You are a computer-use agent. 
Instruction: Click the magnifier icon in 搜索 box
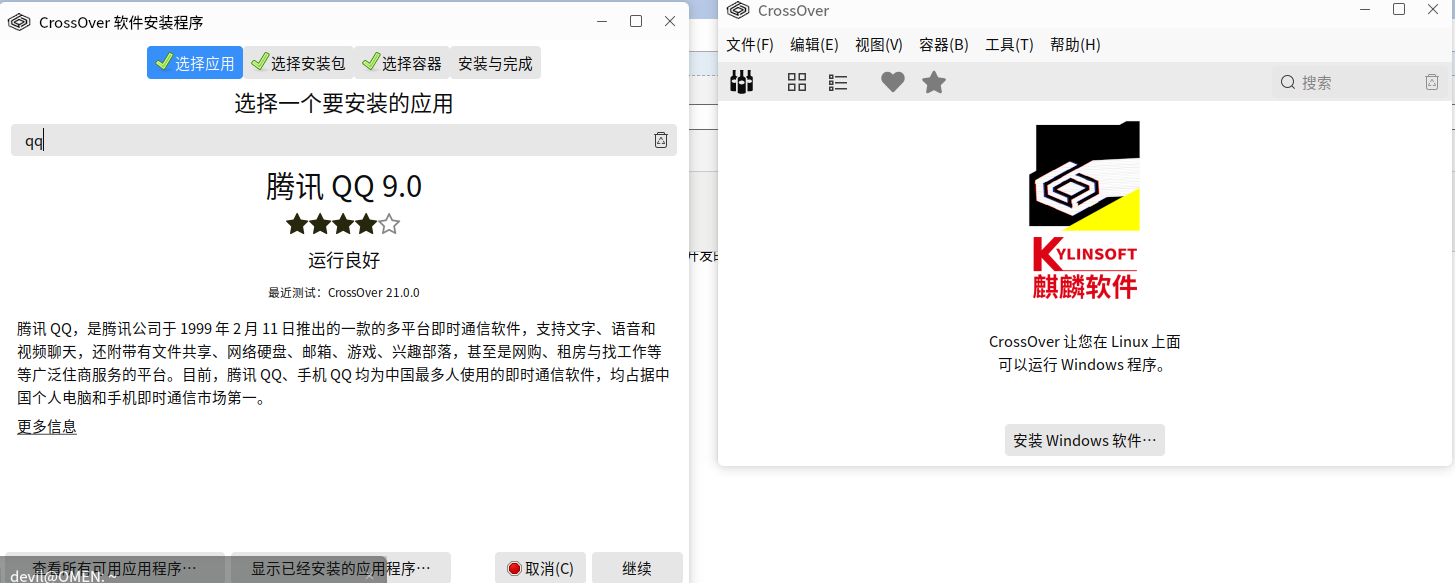click(1288, 83)
